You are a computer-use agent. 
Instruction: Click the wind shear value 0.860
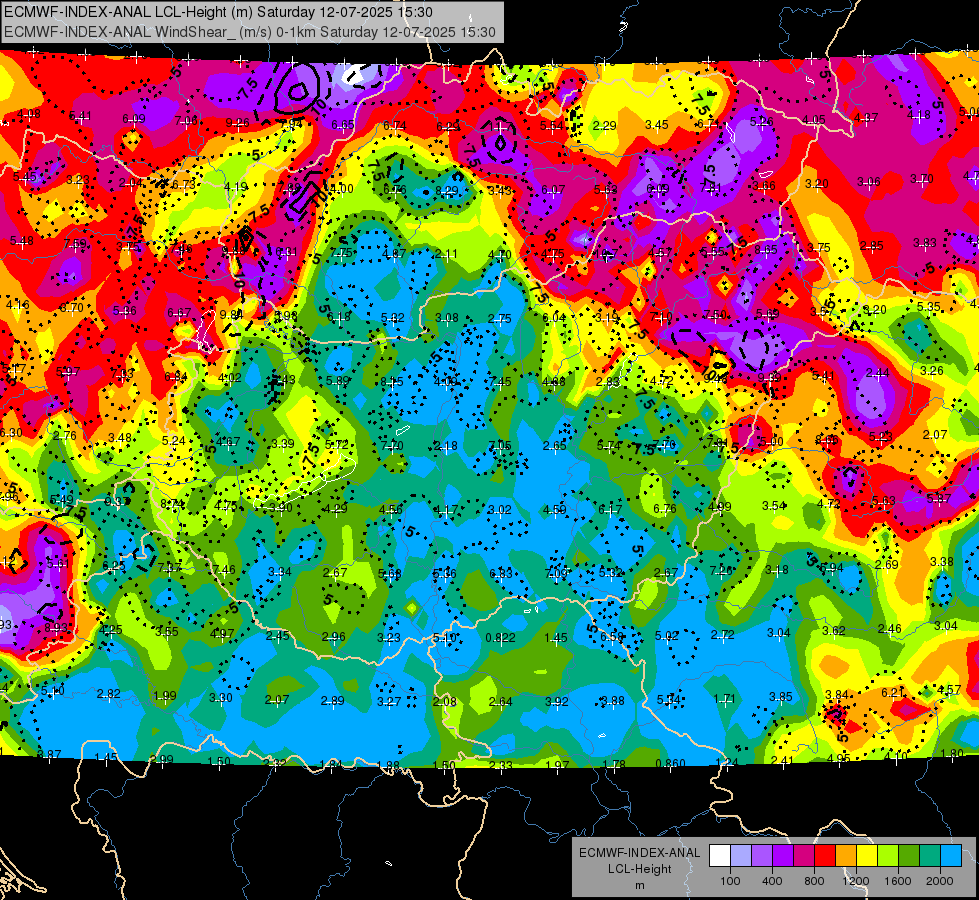pos(671,763)
